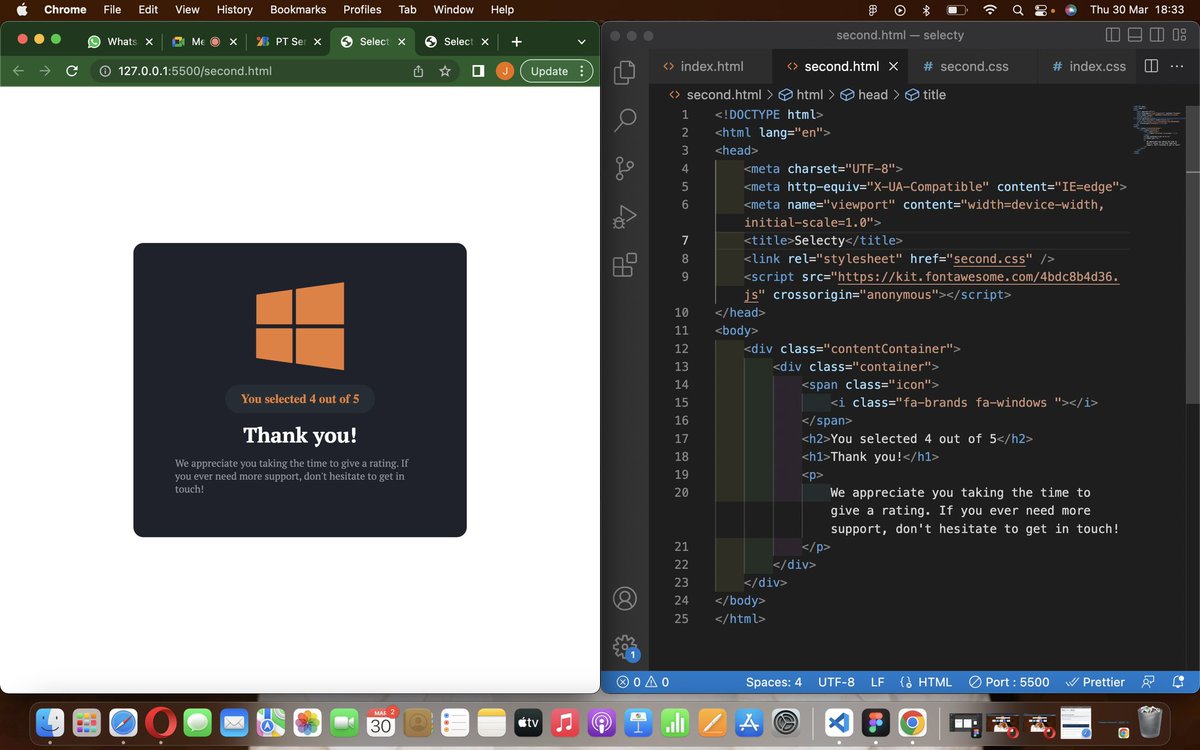The image size is (1200, 750).
Task: Open Figma from the Dock
Action: pos(874,722)
